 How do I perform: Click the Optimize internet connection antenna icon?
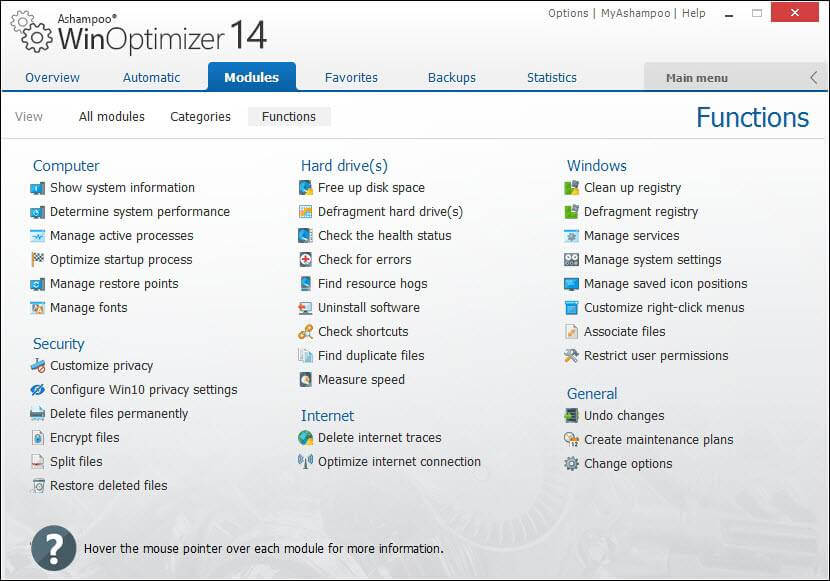point(305,462)
